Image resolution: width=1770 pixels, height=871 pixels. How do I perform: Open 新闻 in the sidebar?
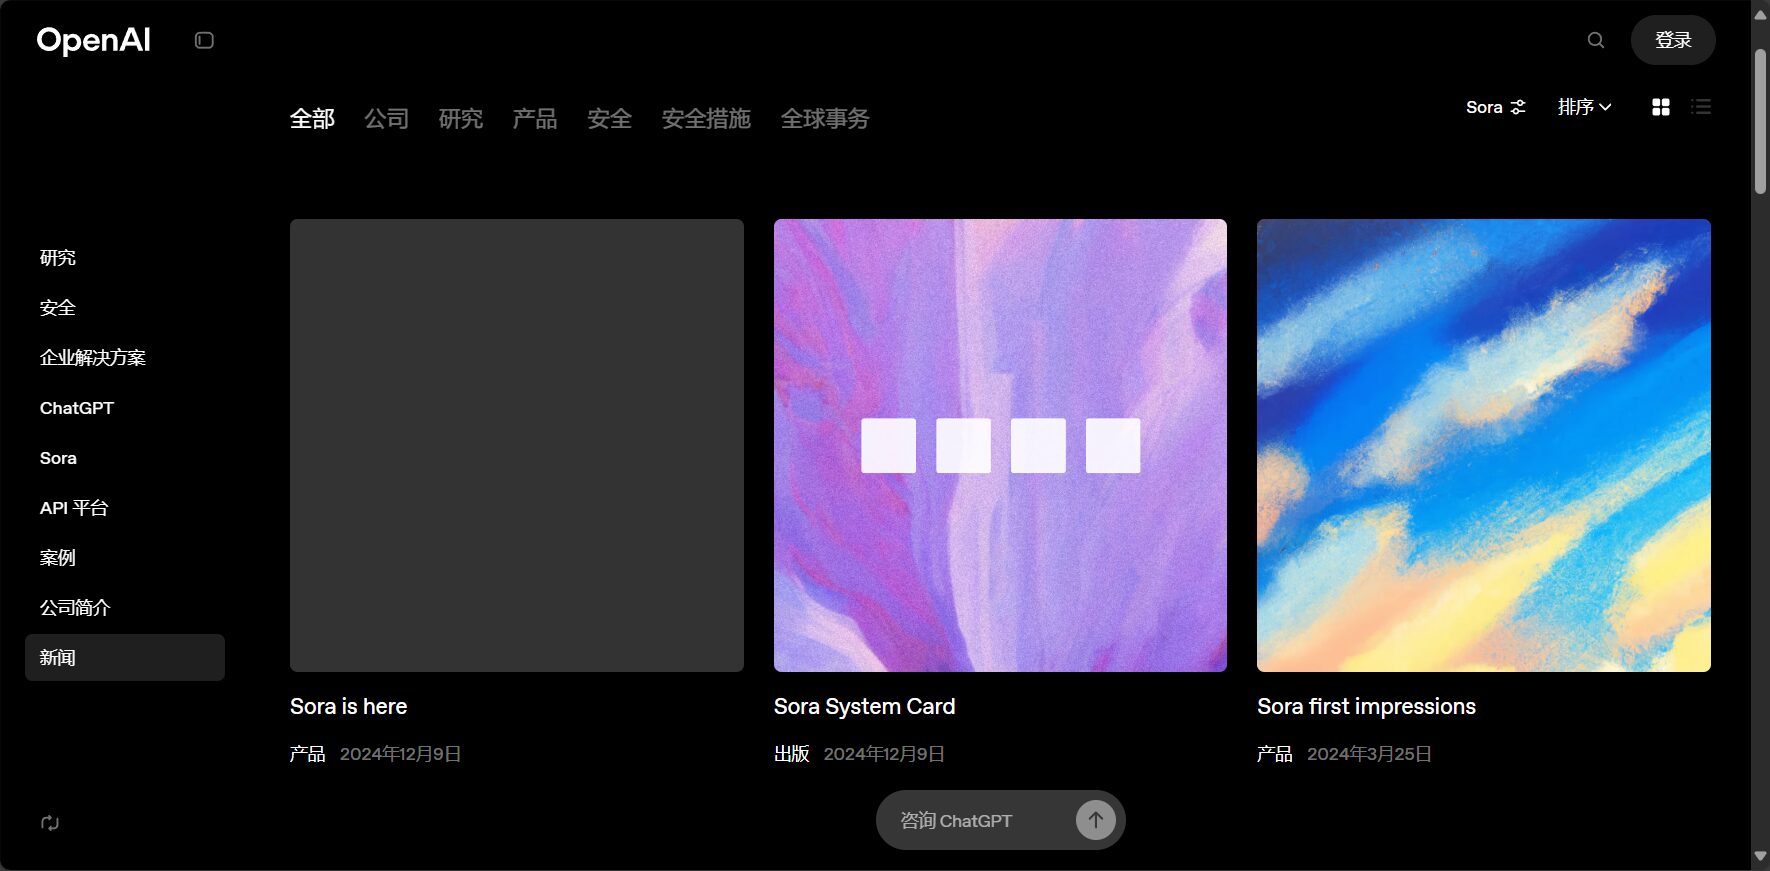[x=125, y=657]
